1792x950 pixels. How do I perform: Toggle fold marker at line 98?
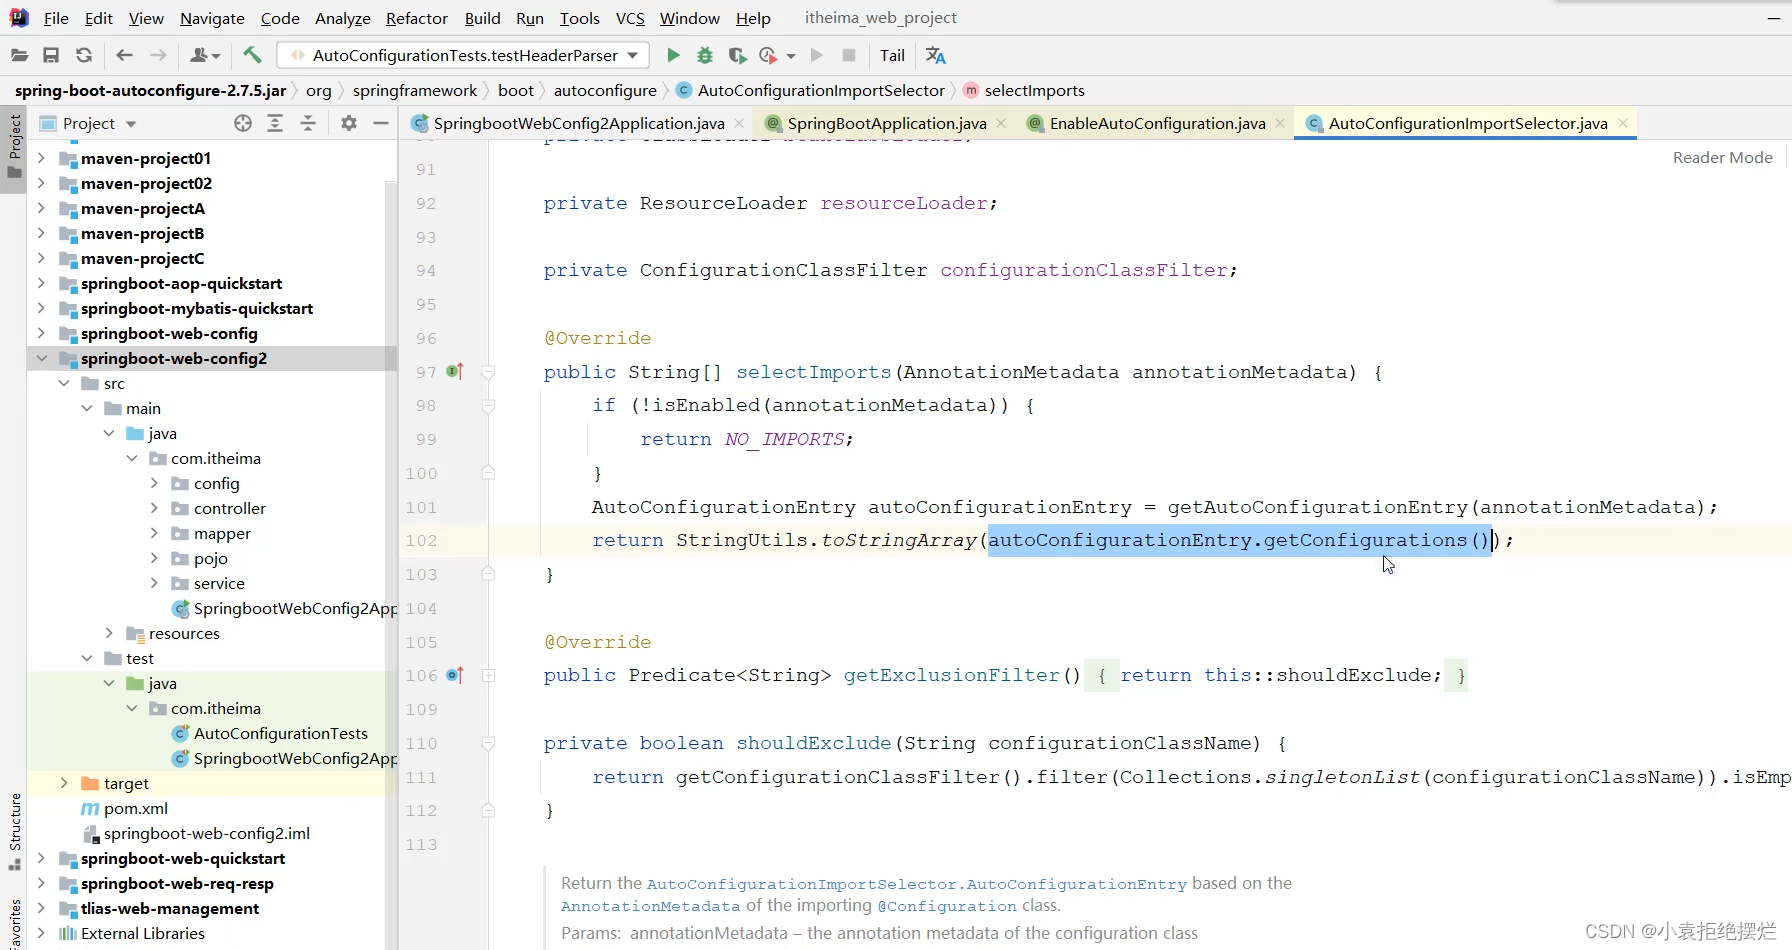tap(488, 406)
